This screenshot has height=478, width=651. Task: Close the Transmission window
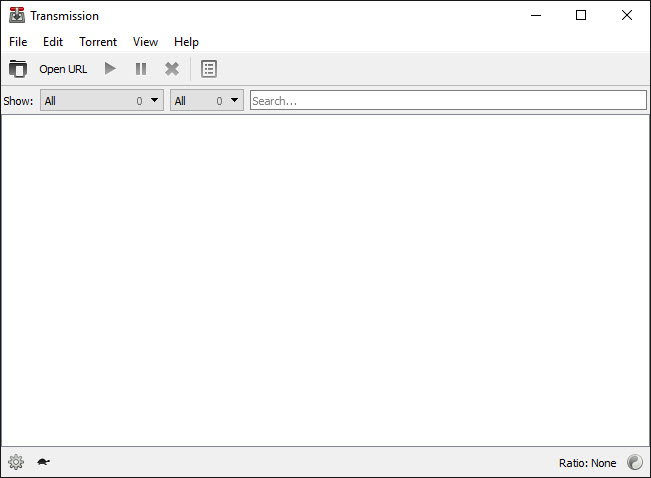tap(627, 15)
